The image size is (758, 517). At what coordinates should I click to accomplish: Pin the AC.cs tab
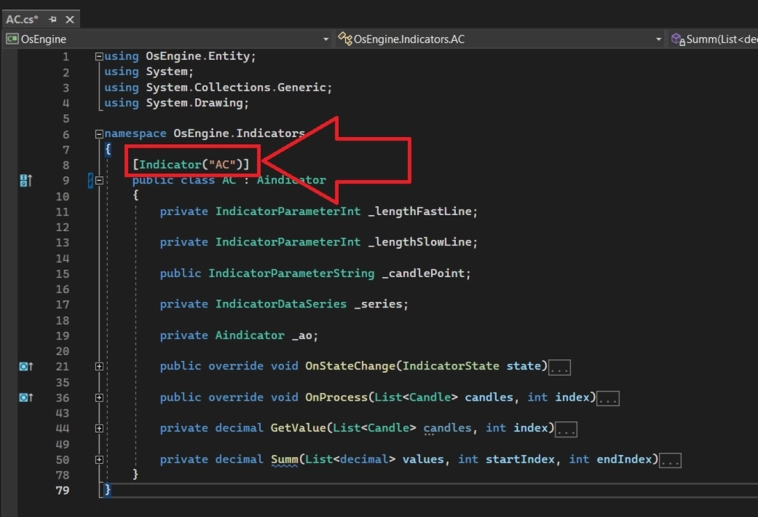(53, 19)
